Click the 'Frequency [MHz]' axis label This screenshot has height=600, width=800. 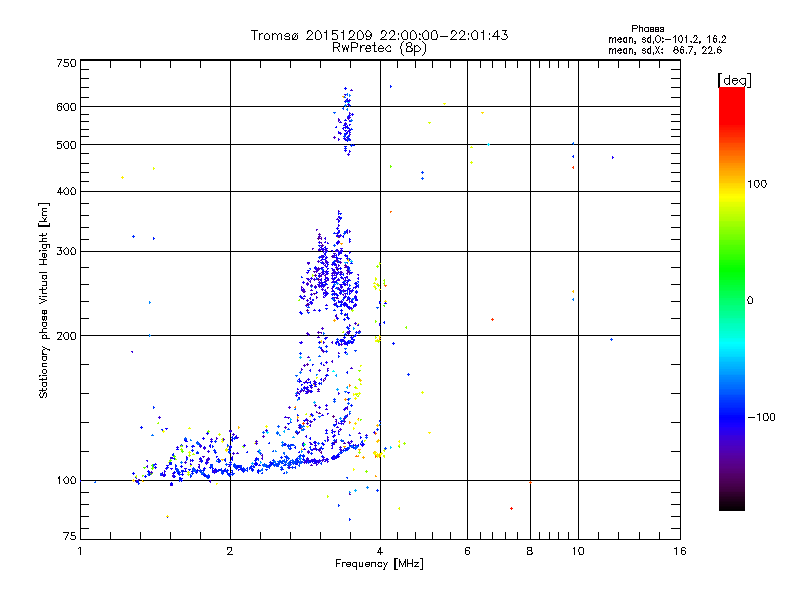coord(379,564)
